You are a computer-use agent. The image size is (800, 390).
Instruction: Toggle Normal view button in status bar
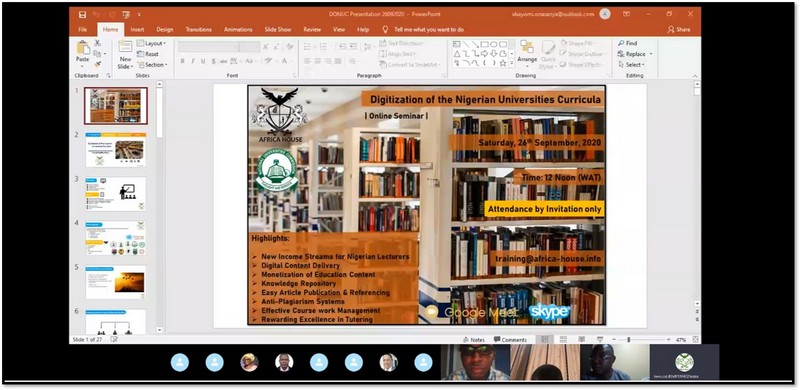[x=544, y=339]
